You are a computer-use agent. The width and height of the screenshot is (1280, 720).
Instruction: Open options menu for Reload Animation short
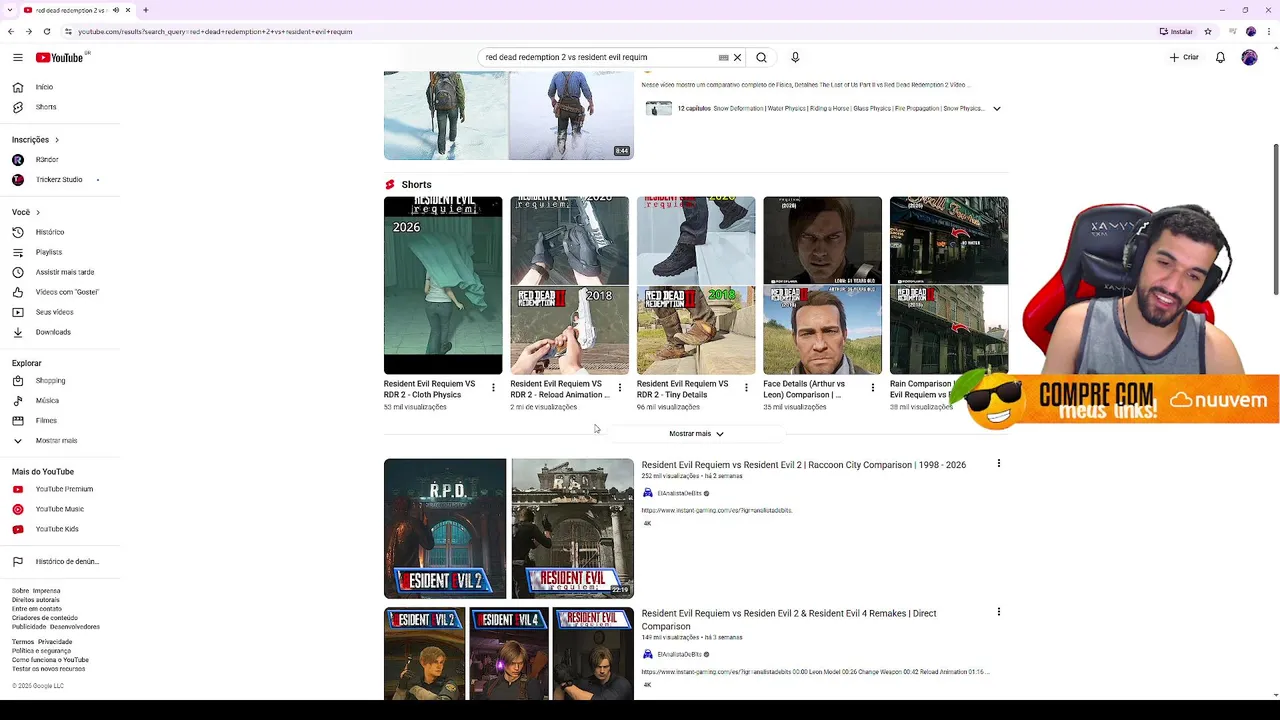point(620,388)
